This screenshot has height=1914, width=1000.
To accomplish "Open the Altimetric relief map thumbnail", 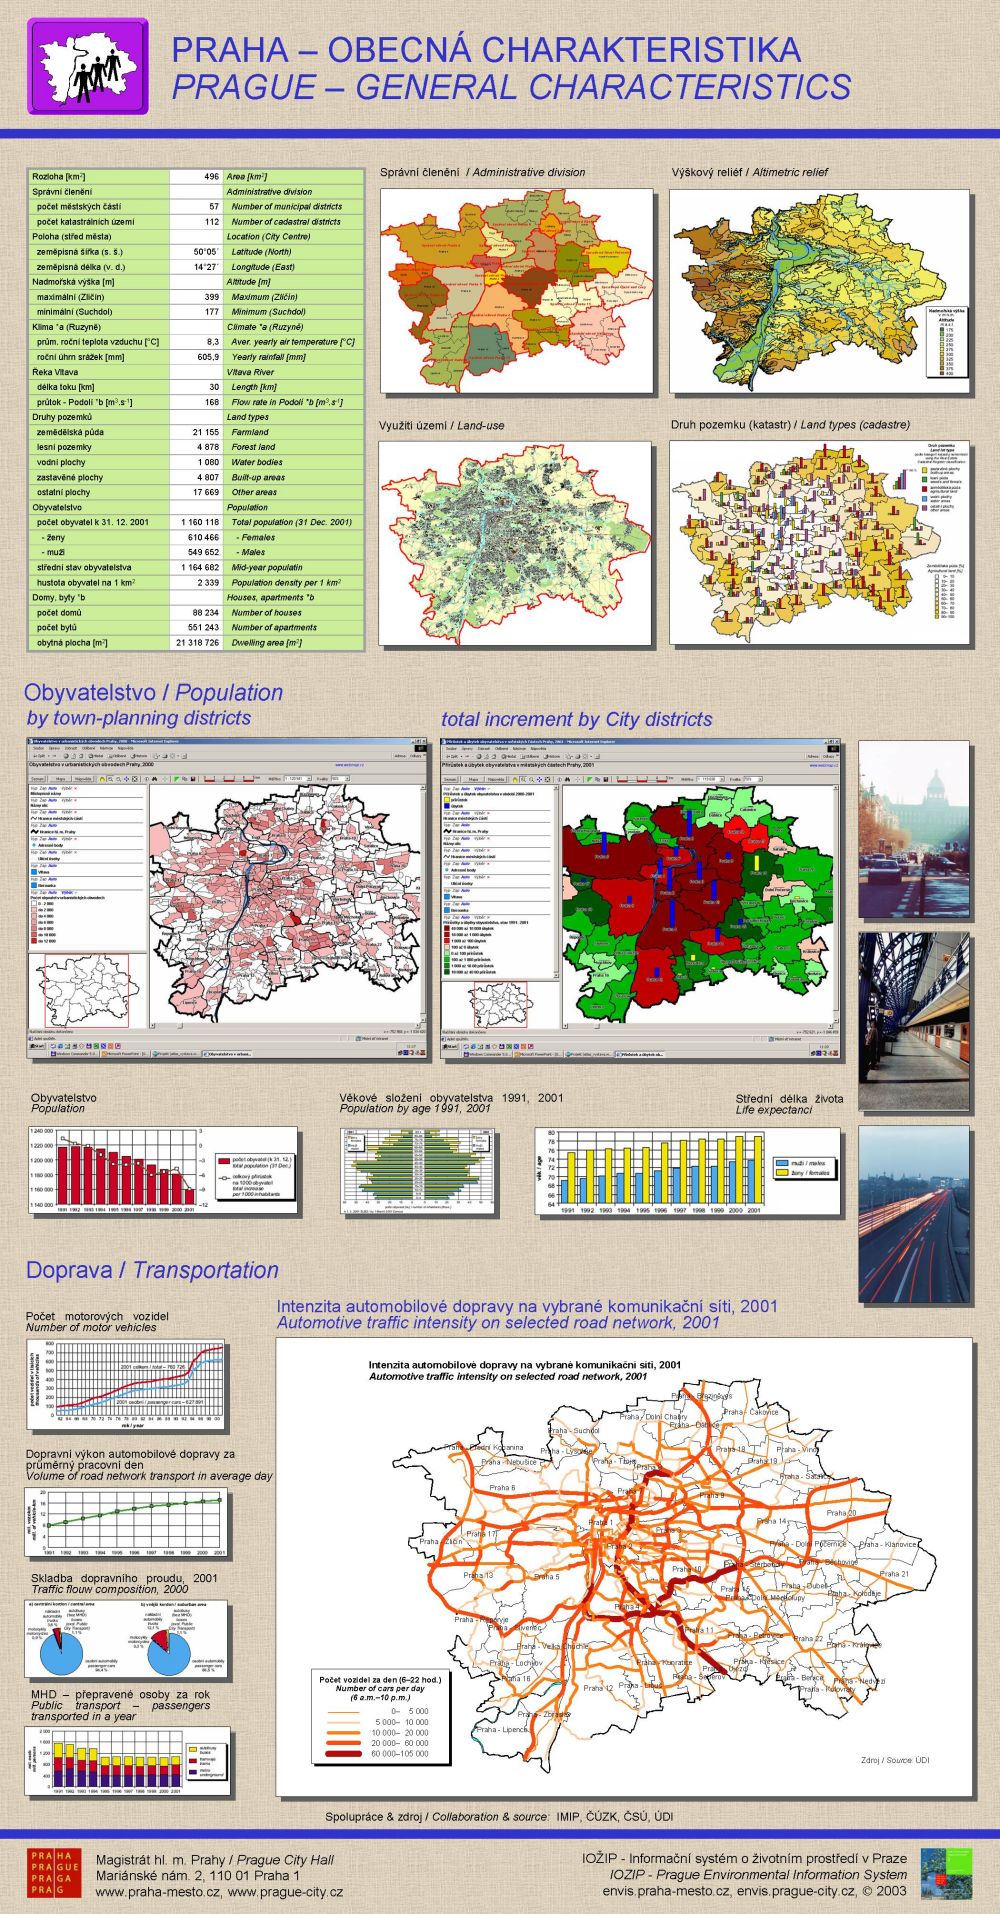I will [x=820, y=291].
